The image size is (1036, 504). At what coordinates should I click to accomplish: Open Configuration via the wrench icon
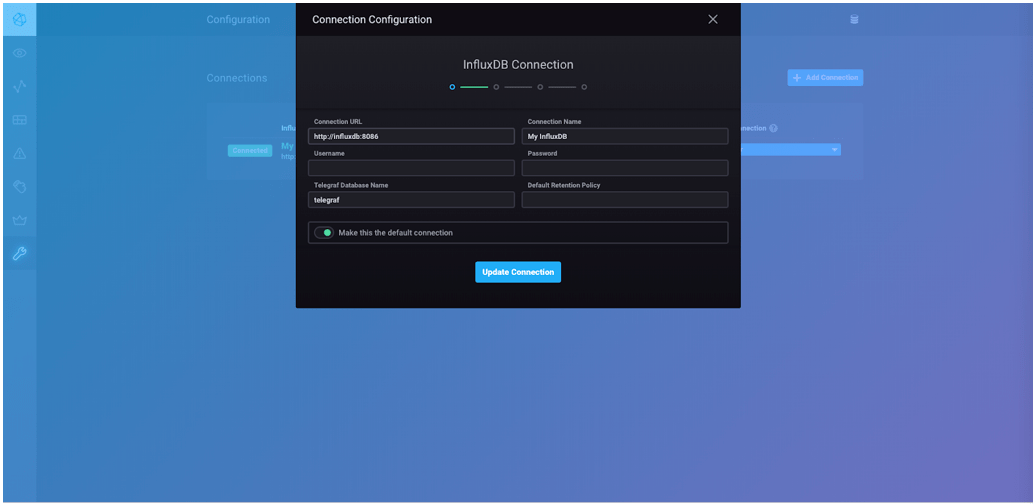point(20,254)
